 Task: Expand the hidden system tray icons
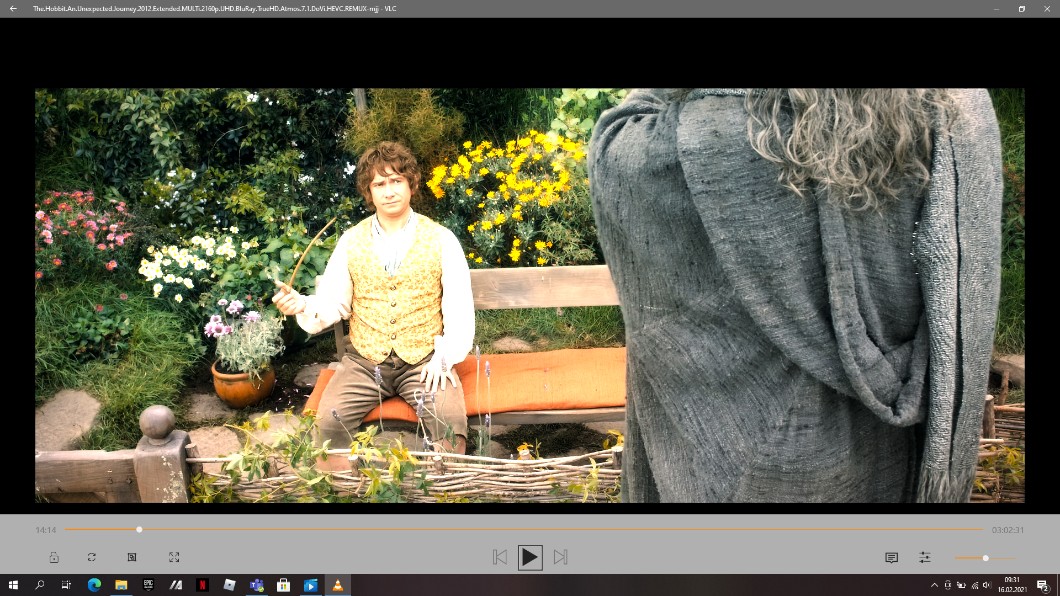click(934, 585)
